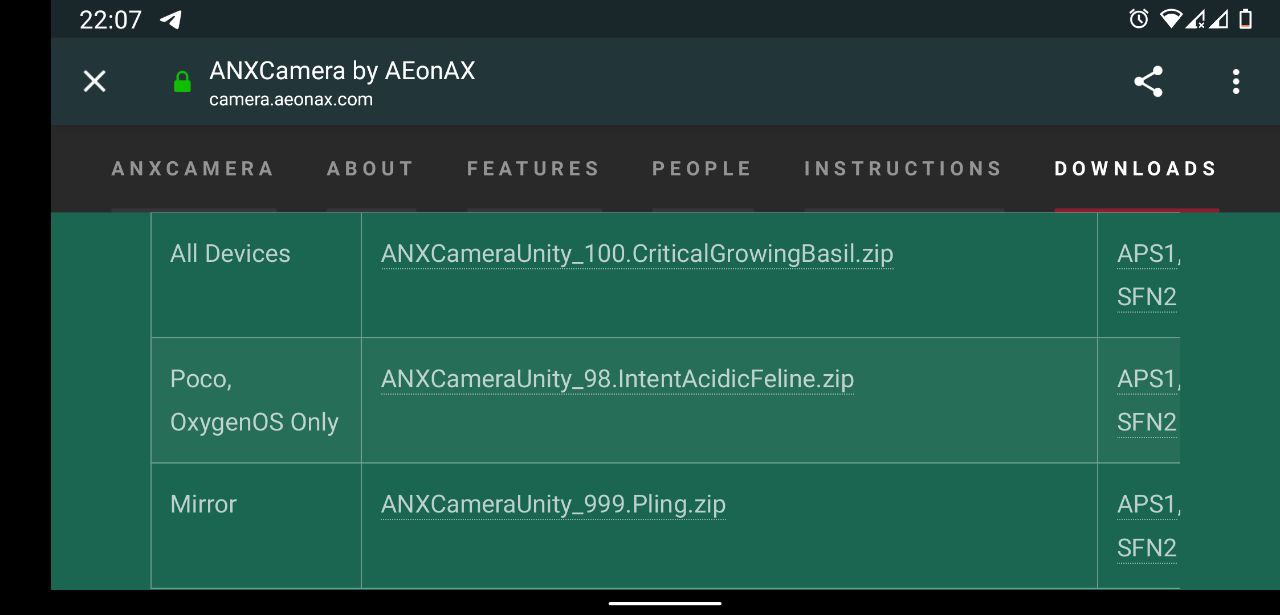Tap the alarm icon in status bar

[1138, 19]
